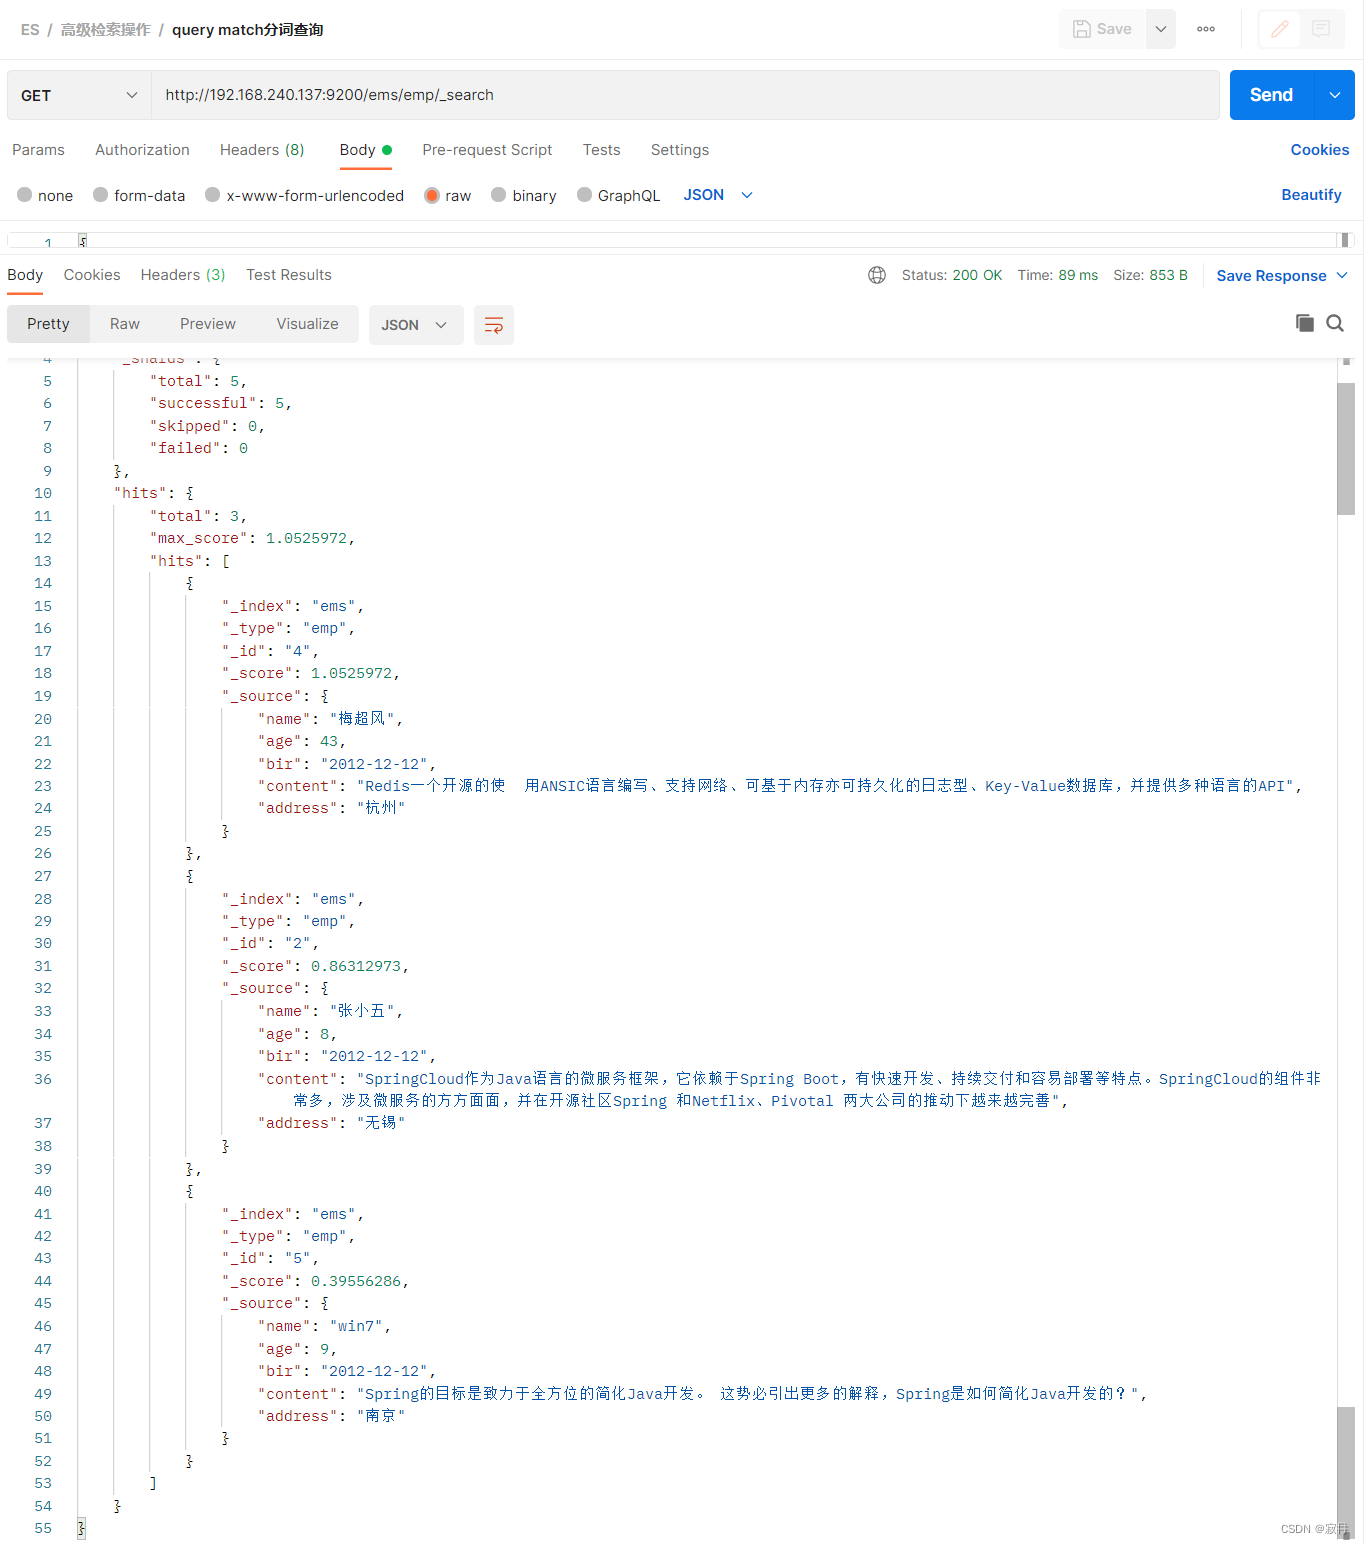1364x1544 pixels.
Task: Search the response with the magnifier icon
Action: [1335, 323]
